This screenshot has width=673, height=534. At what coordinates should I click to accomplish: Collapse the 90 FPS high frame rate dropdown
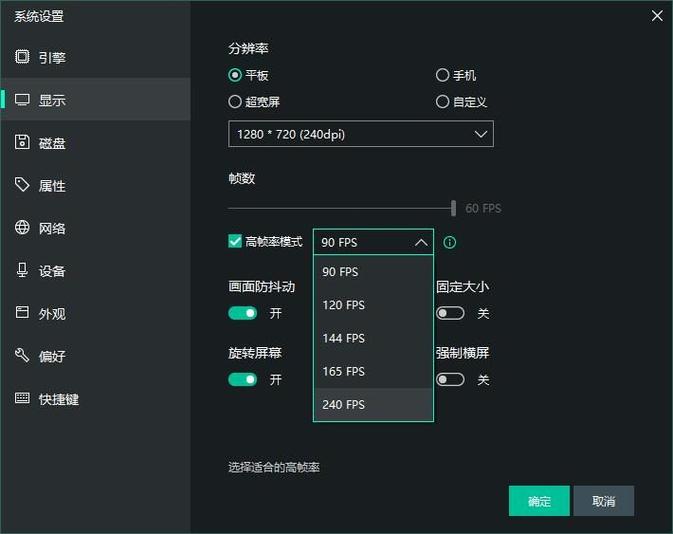coord(373,242)
